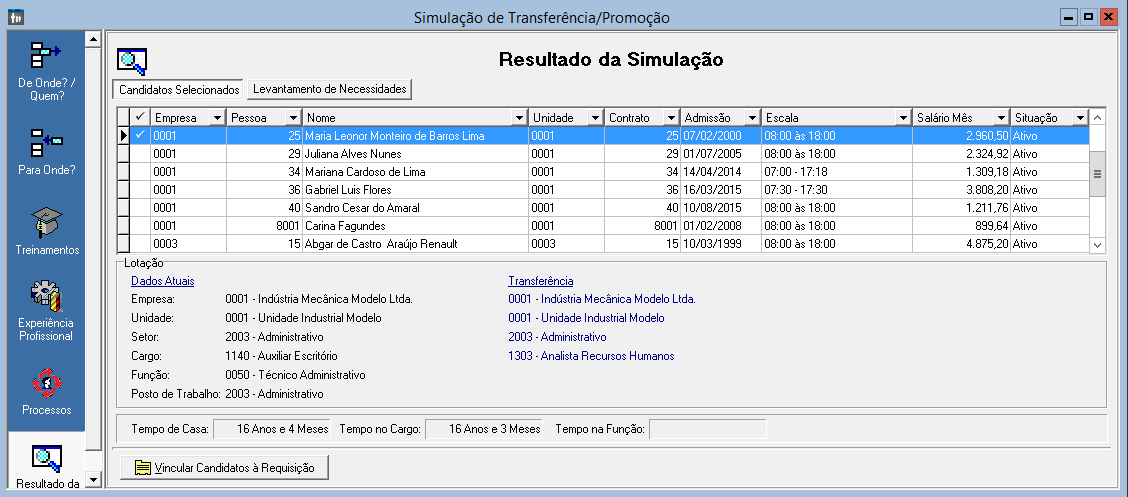This screenshot has height=497, width=1128.
Task: Open the Nome column filter dropdown
Action: tap(519, 118)
